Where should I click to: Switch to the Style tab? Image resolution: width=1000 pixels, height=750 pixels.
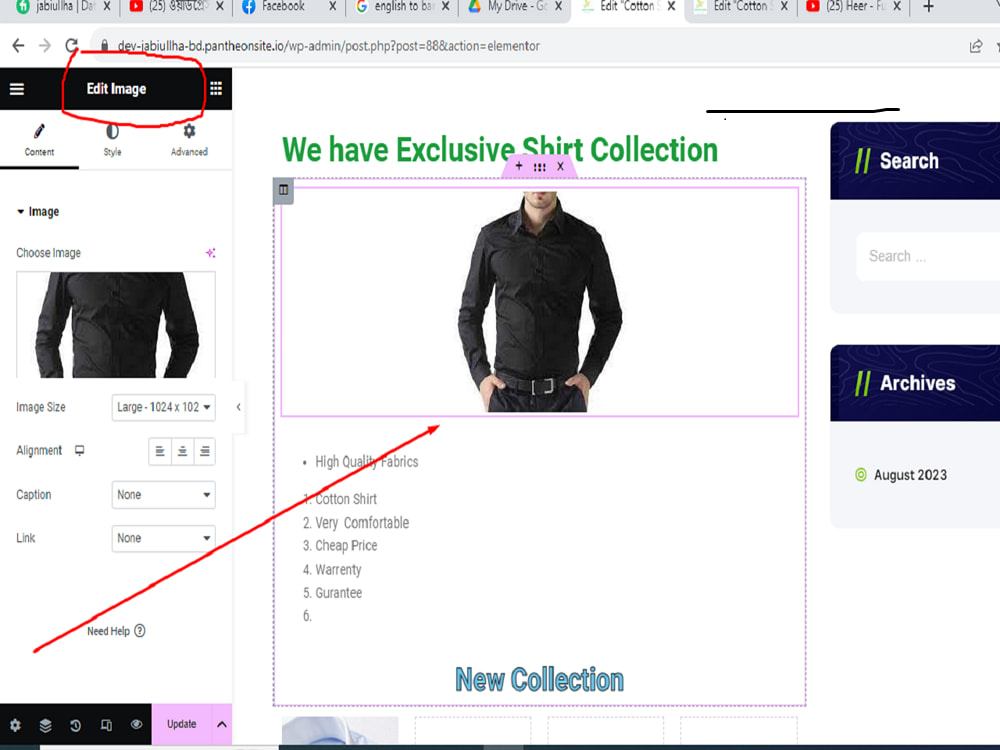(112, 140)
